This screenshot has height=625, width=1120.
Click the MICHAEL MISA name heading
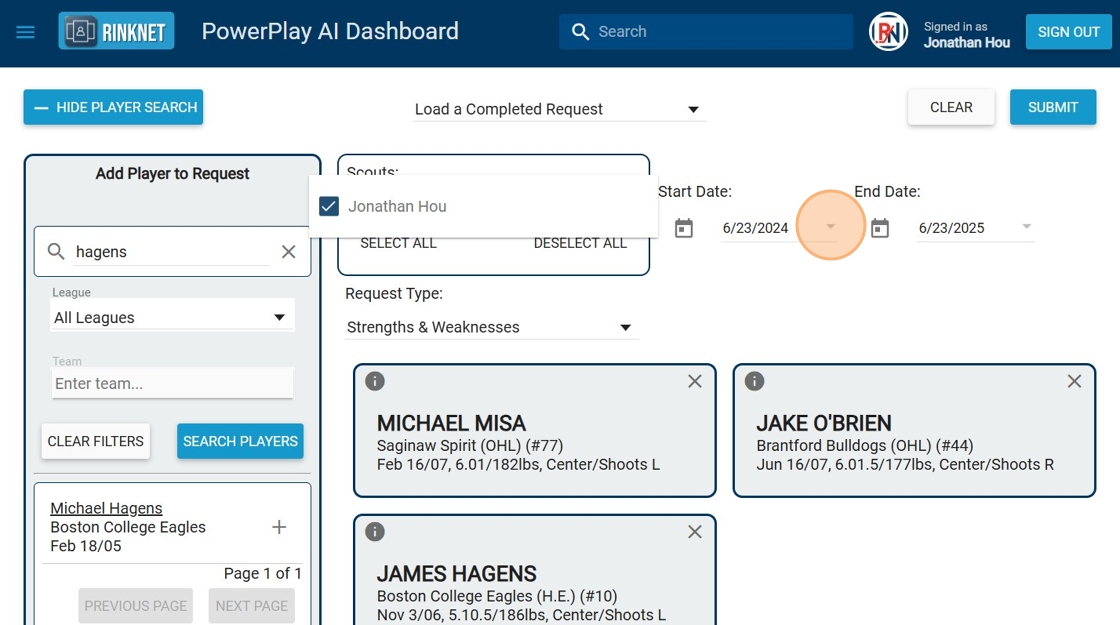coord(451,424)
